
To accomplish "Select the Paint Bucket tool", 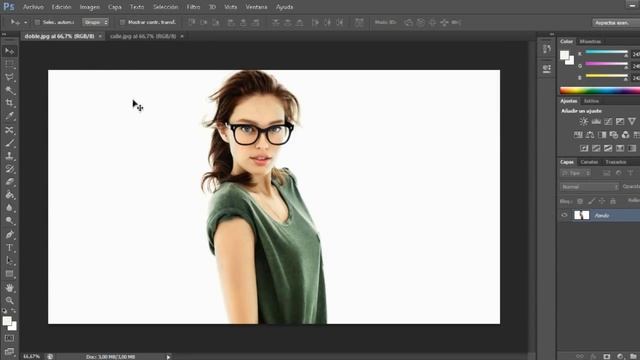I will [9, 195].
